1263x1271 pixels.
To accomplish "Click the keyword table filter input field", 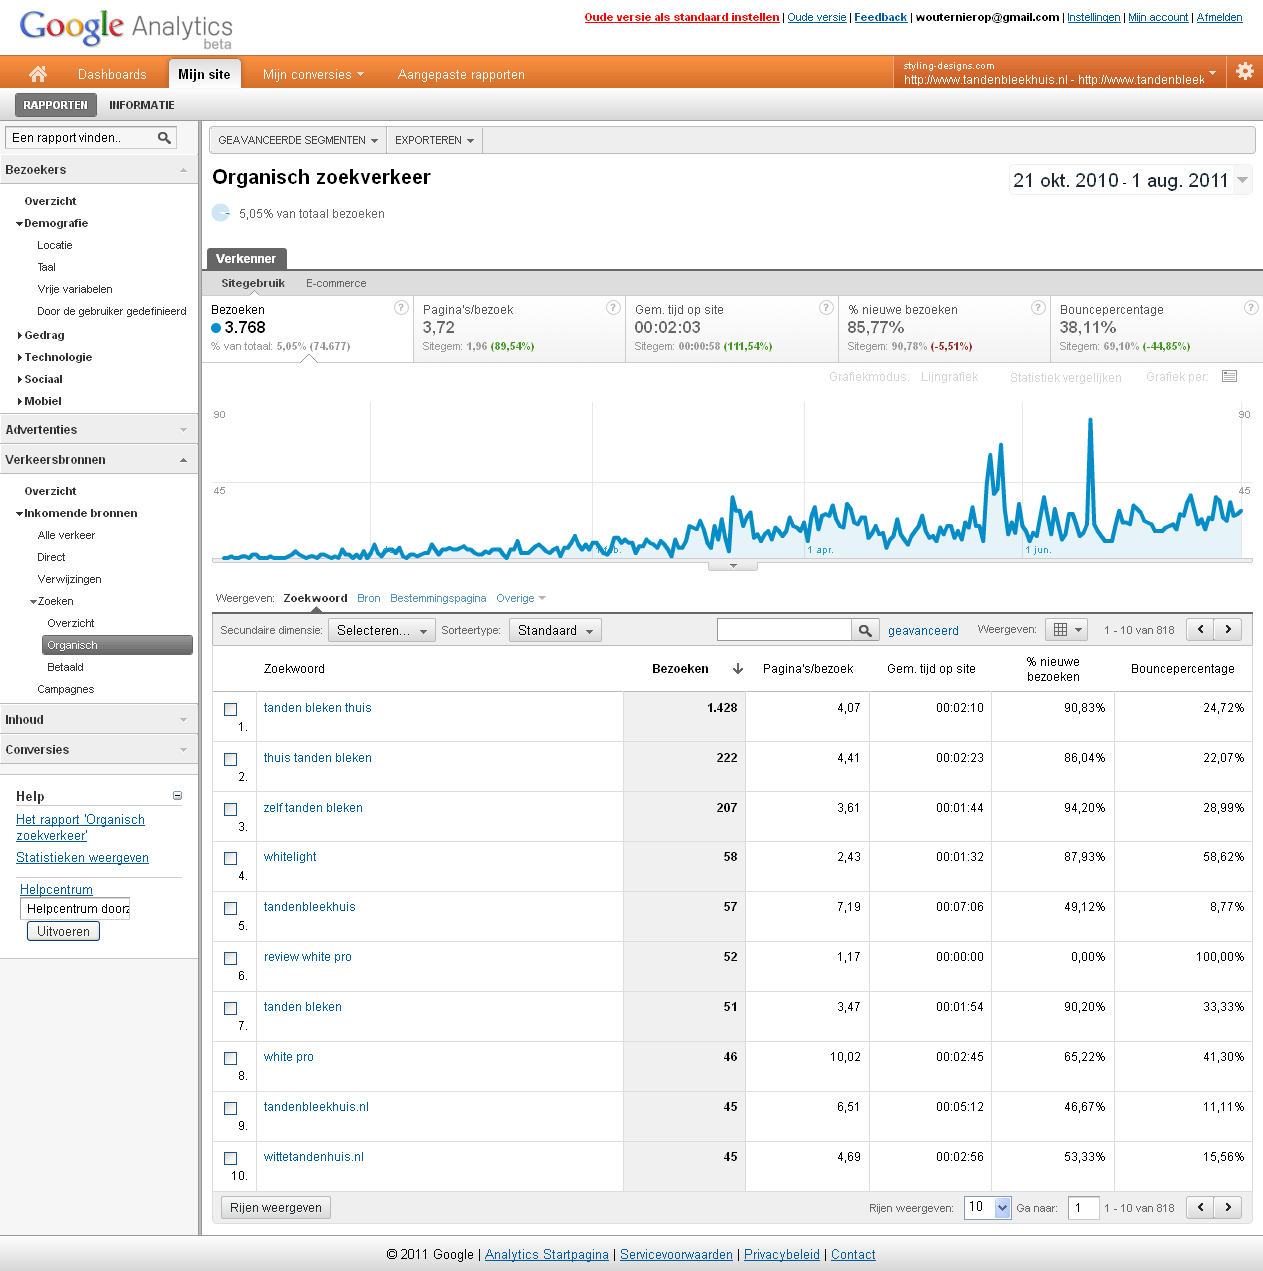I will tap(784, 630).
